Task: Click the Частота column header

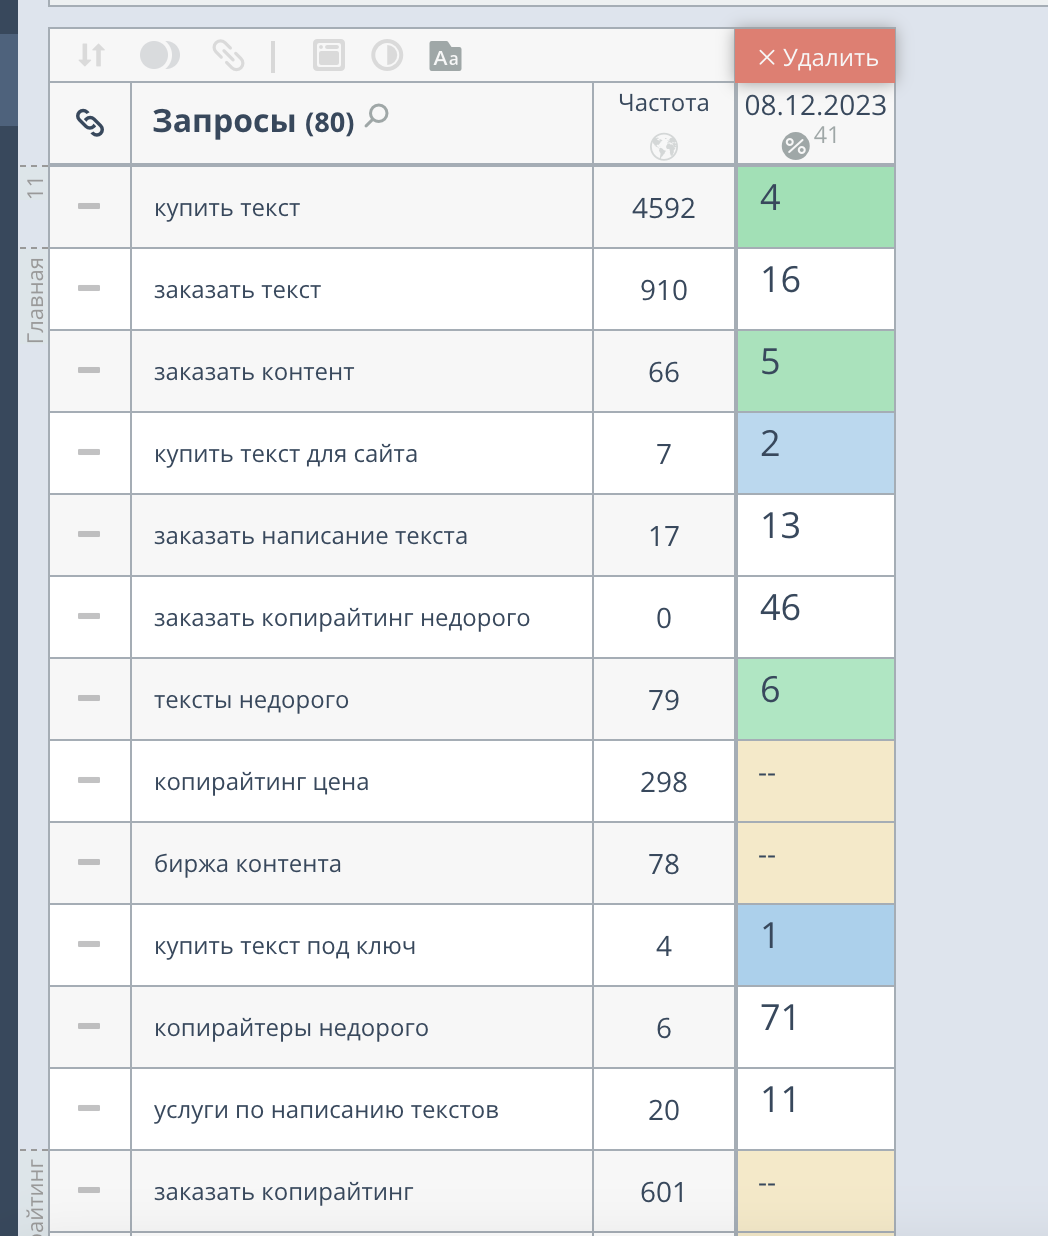Action: pyautogui.click(x=663, y=103)
